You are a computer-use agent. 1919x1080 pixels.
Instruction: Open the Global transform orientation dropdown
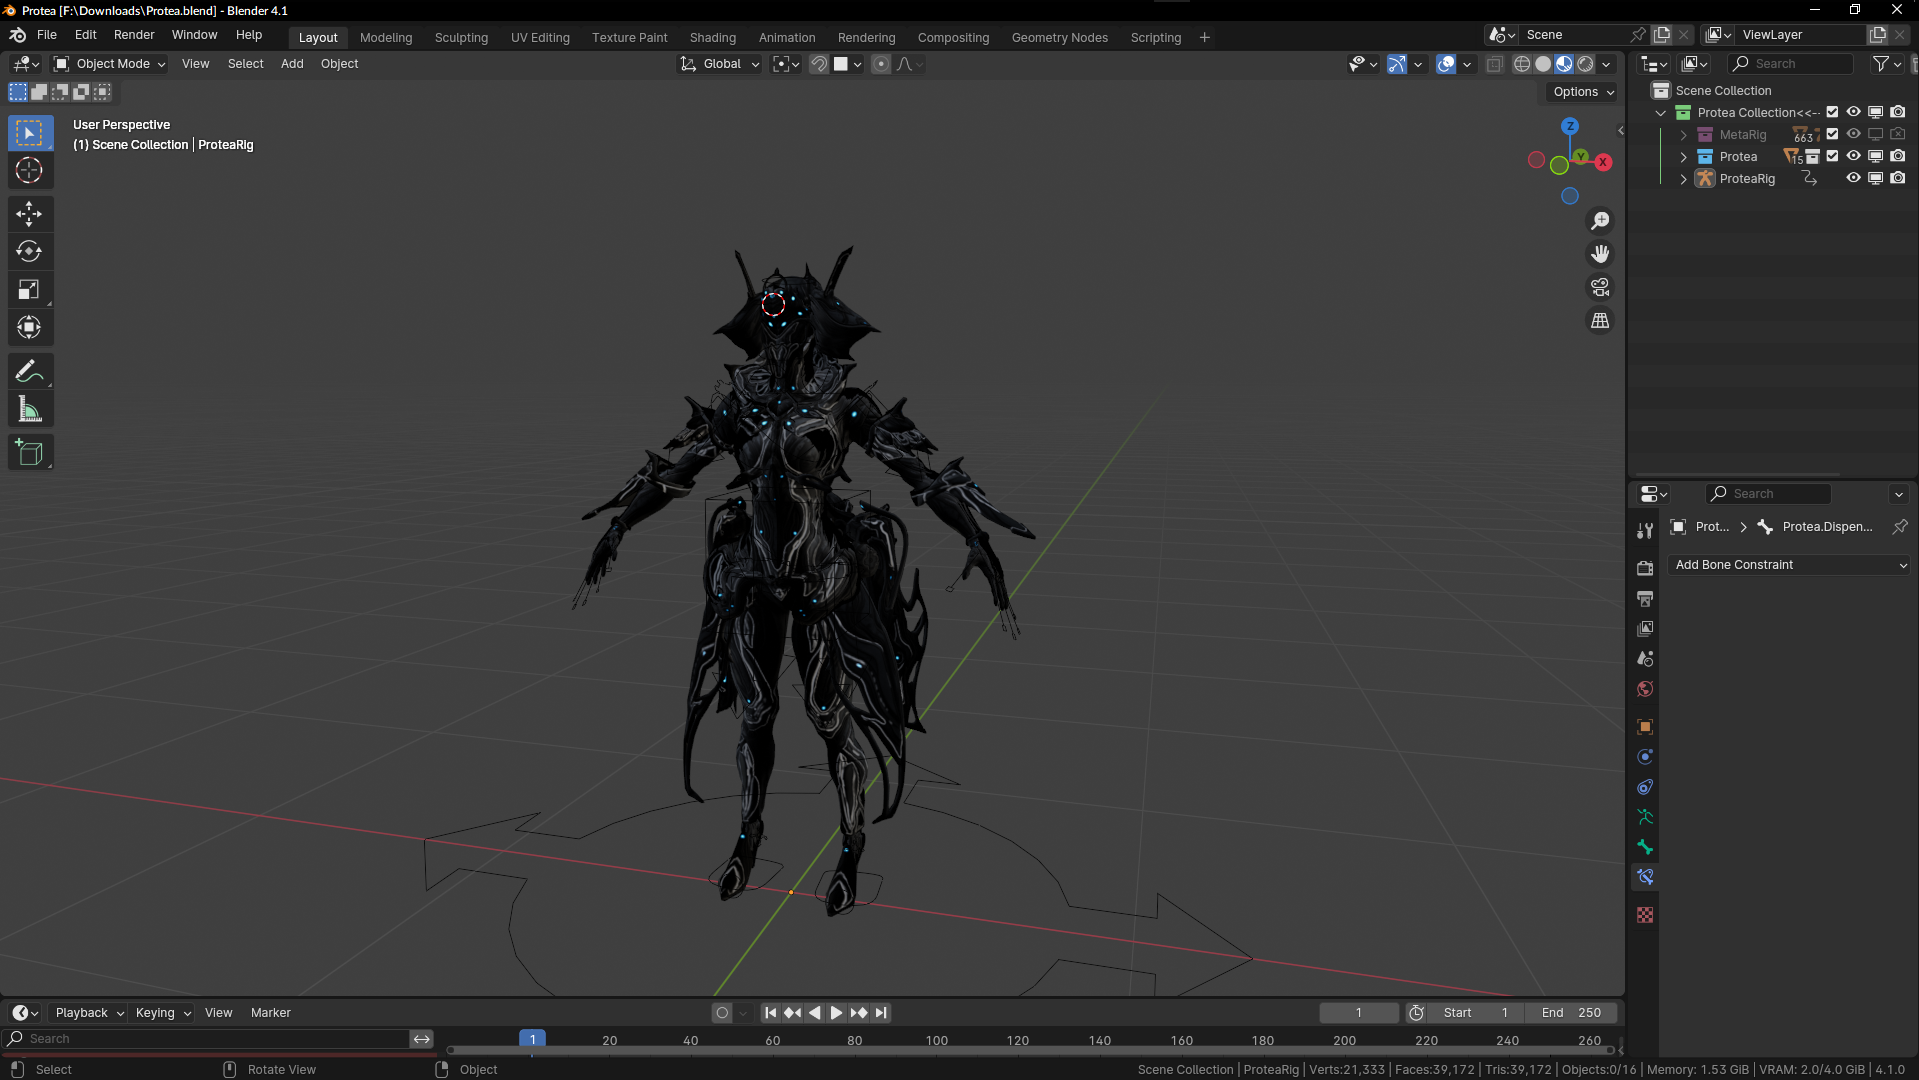coord(720,64)
